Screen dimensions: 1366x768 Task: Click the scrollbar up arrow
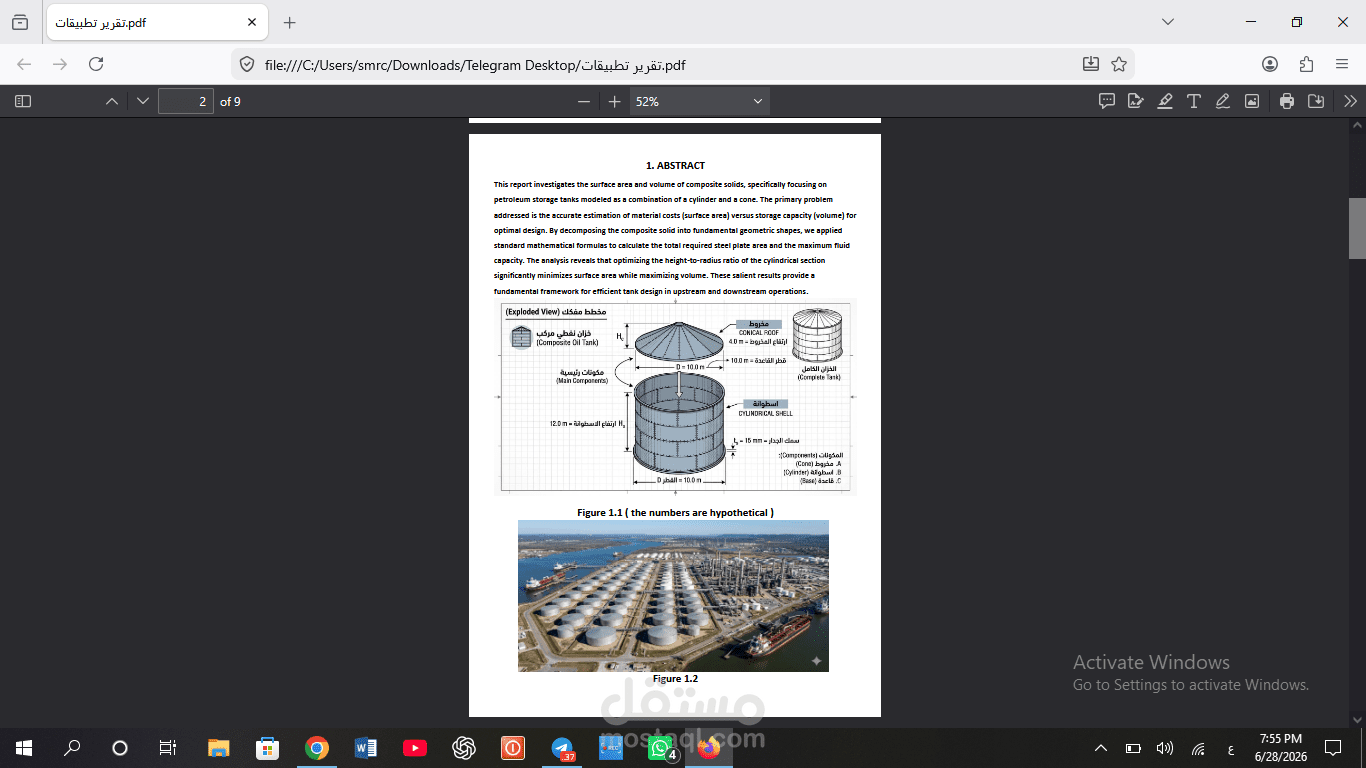1357,126
